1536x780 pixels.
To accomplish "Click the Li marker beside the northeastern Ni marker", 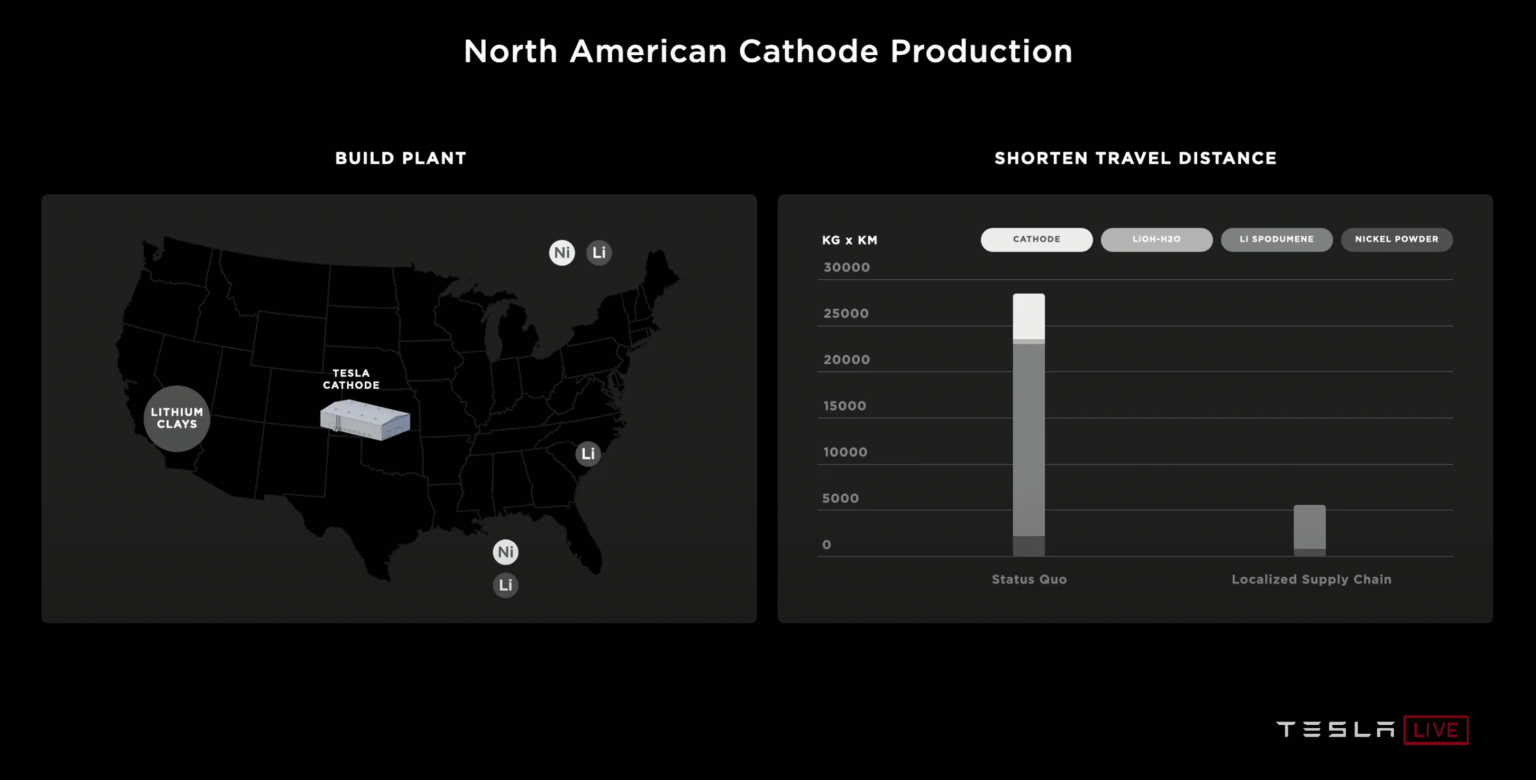I will [598, 253].
